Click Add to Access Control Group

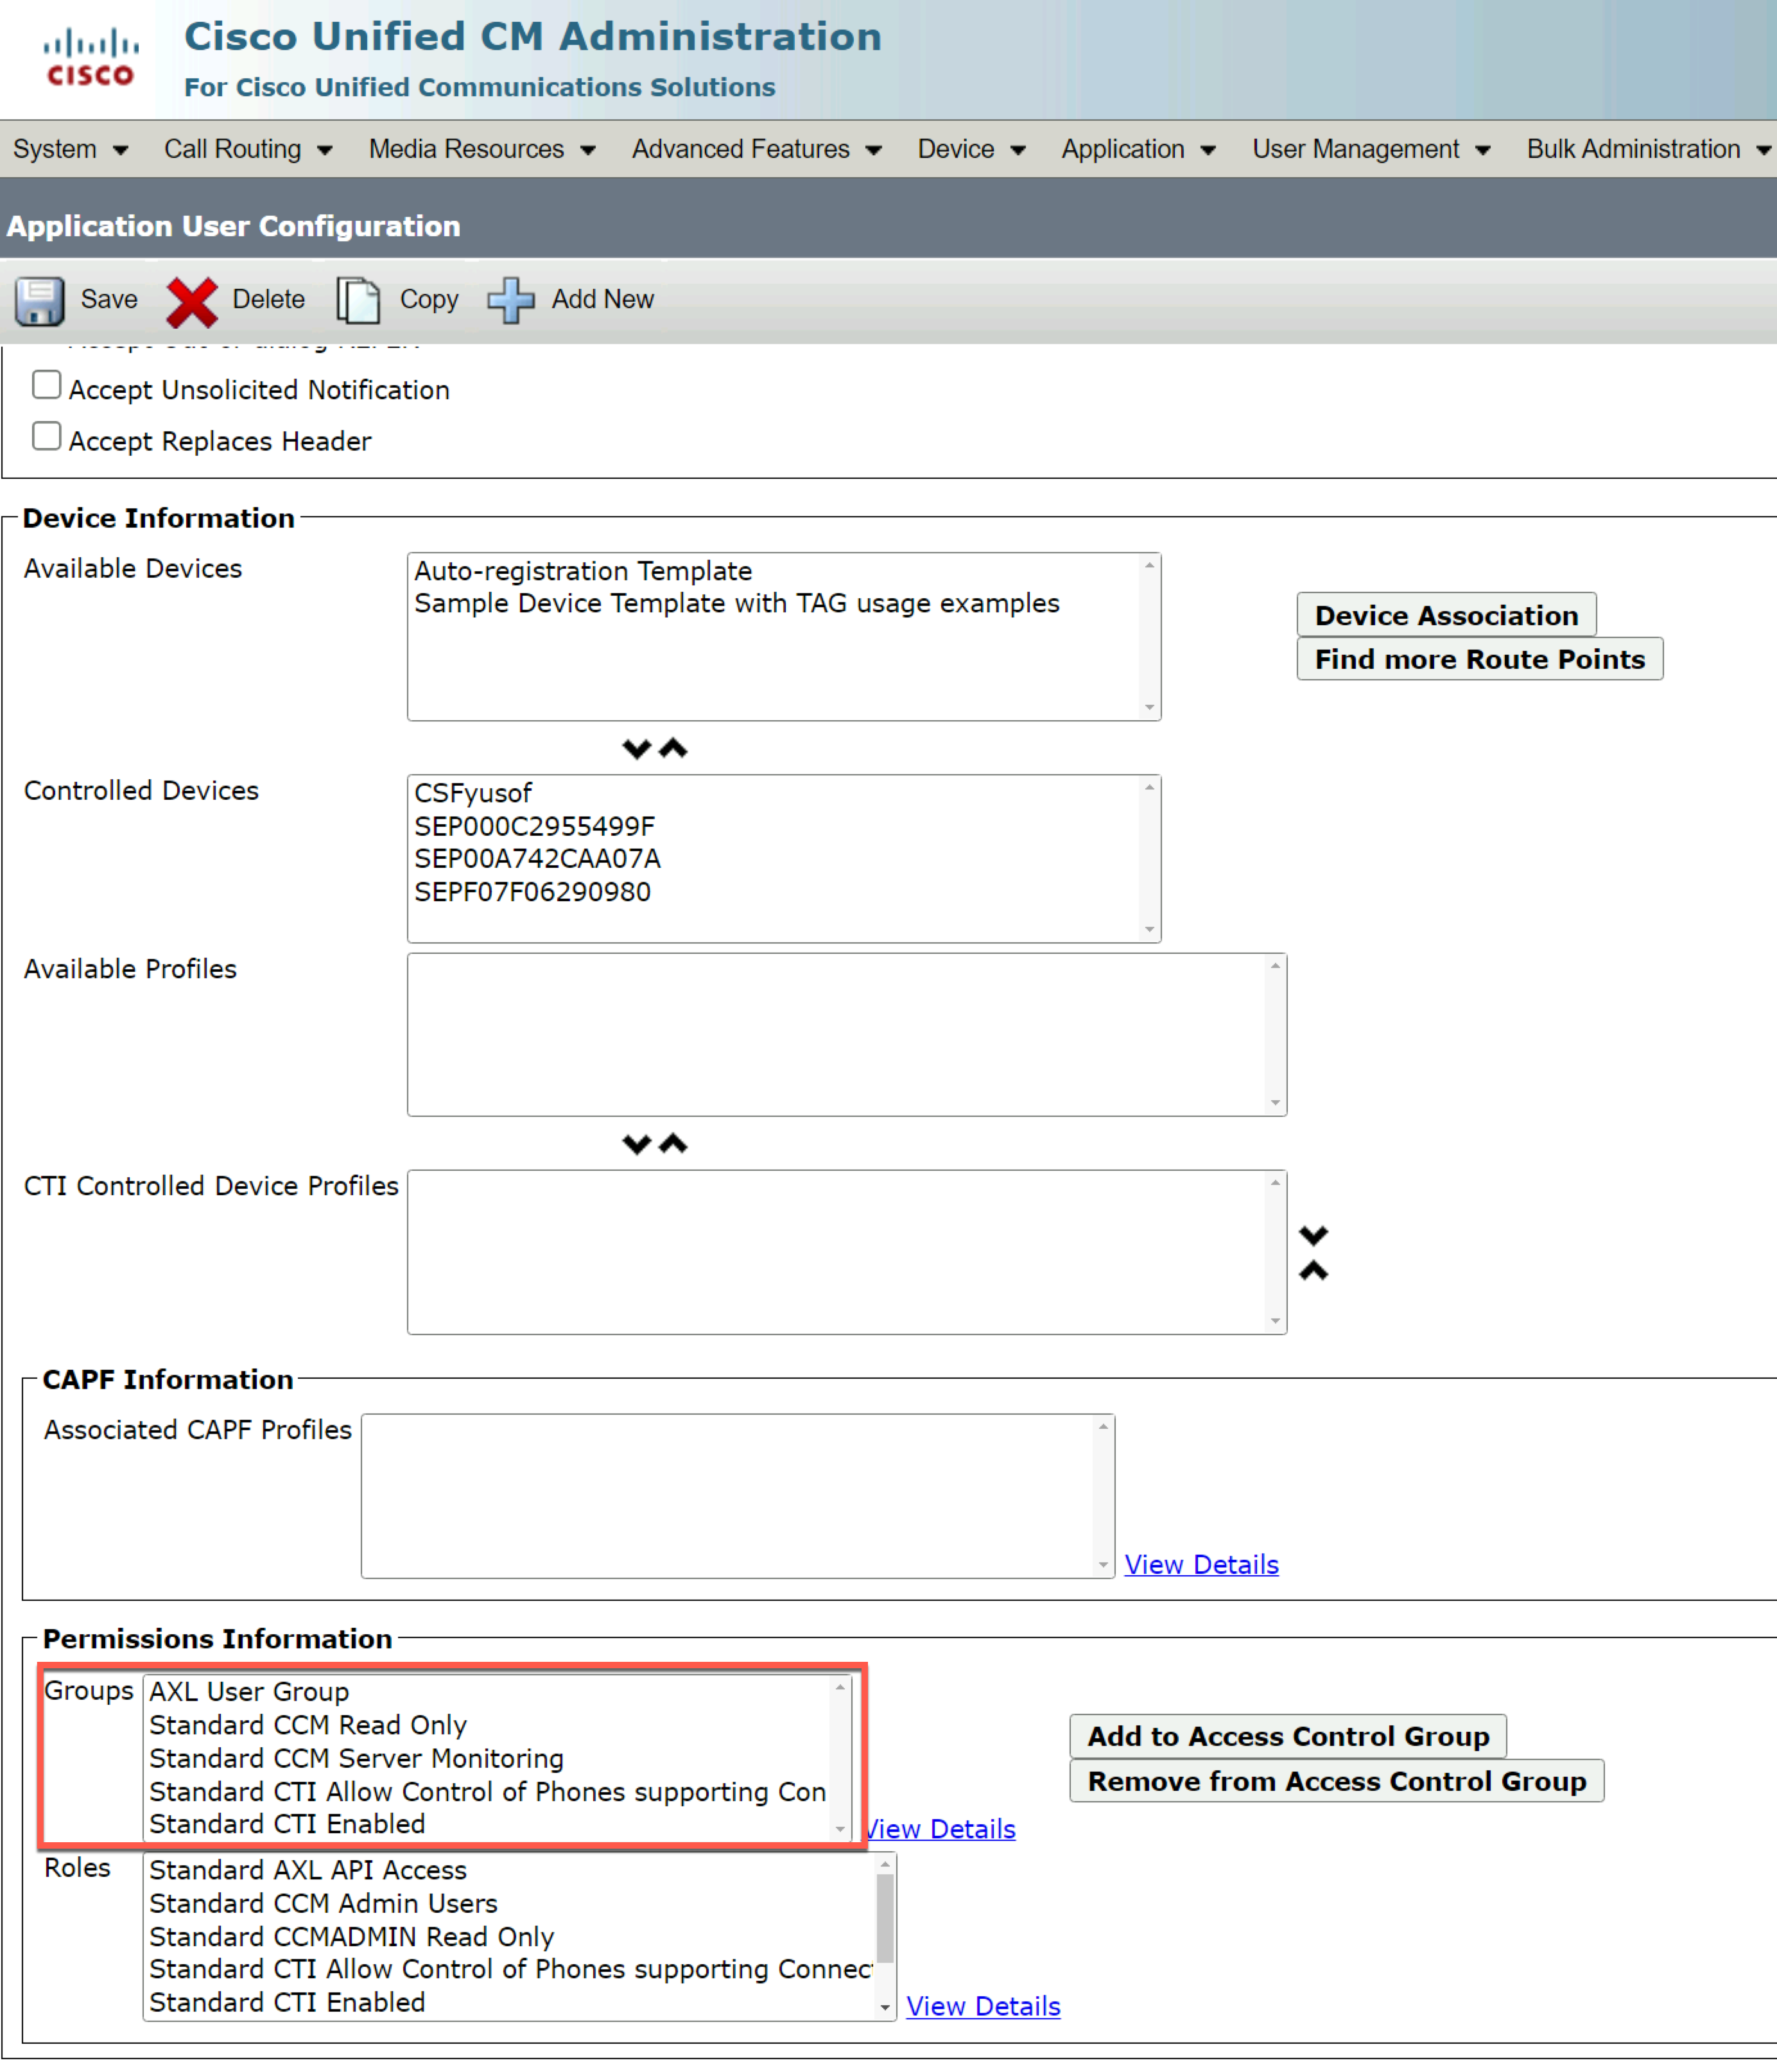coord(1288,1736)
